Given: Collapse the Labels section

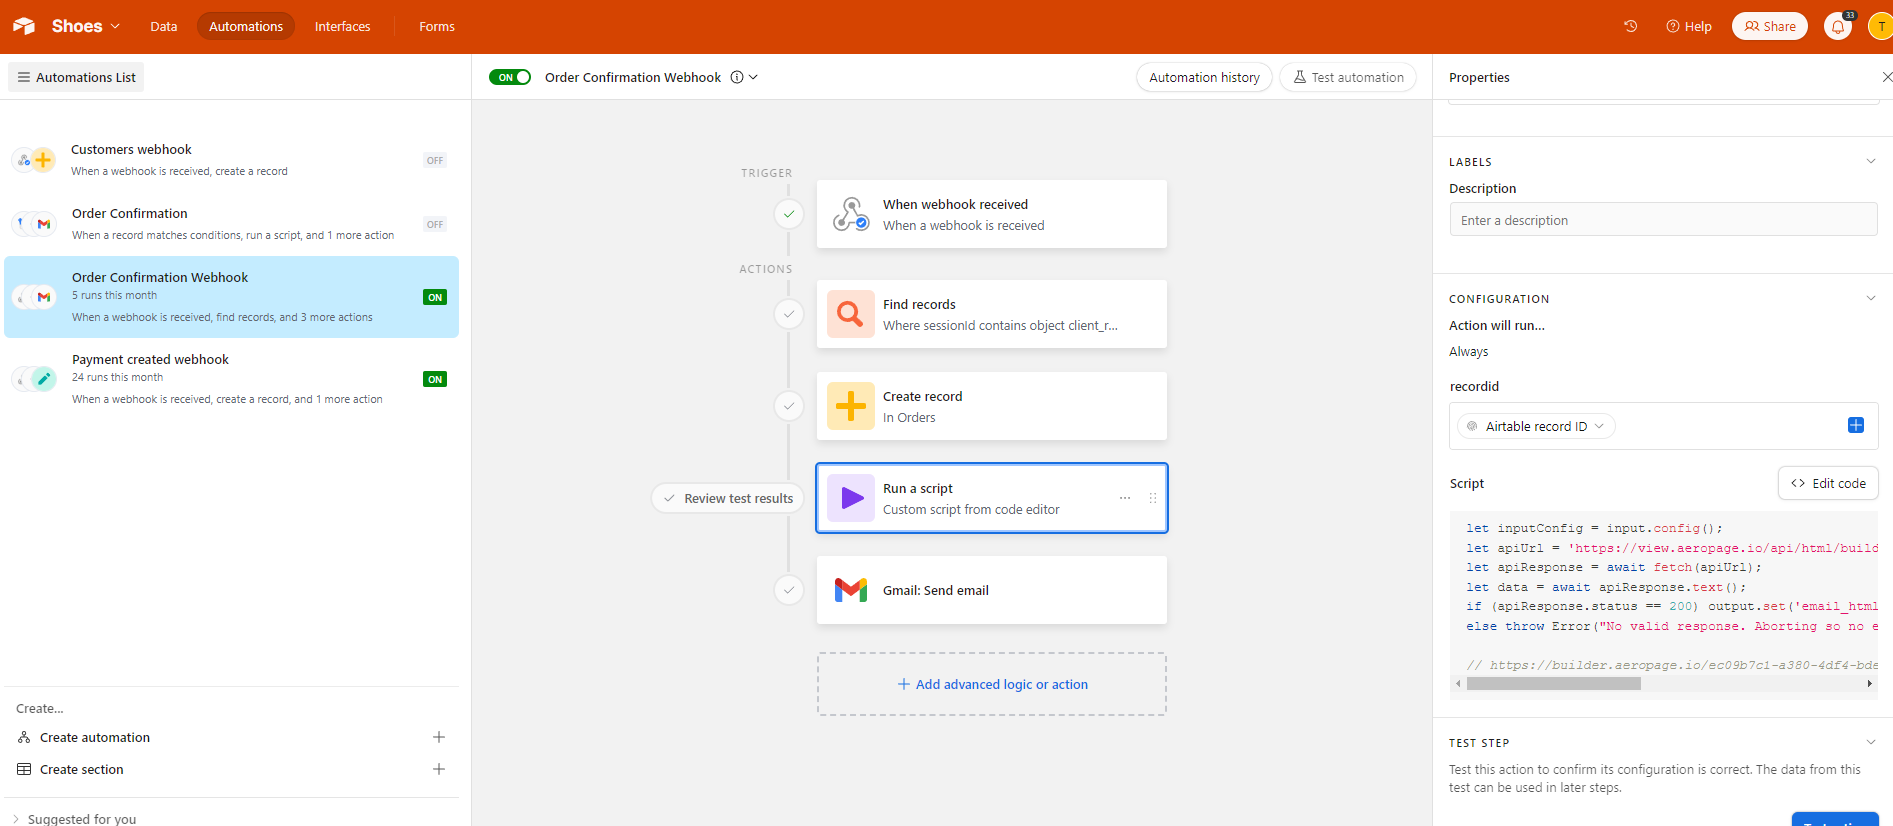Looking at the screenshot, I should click(x=1870, y=161).
